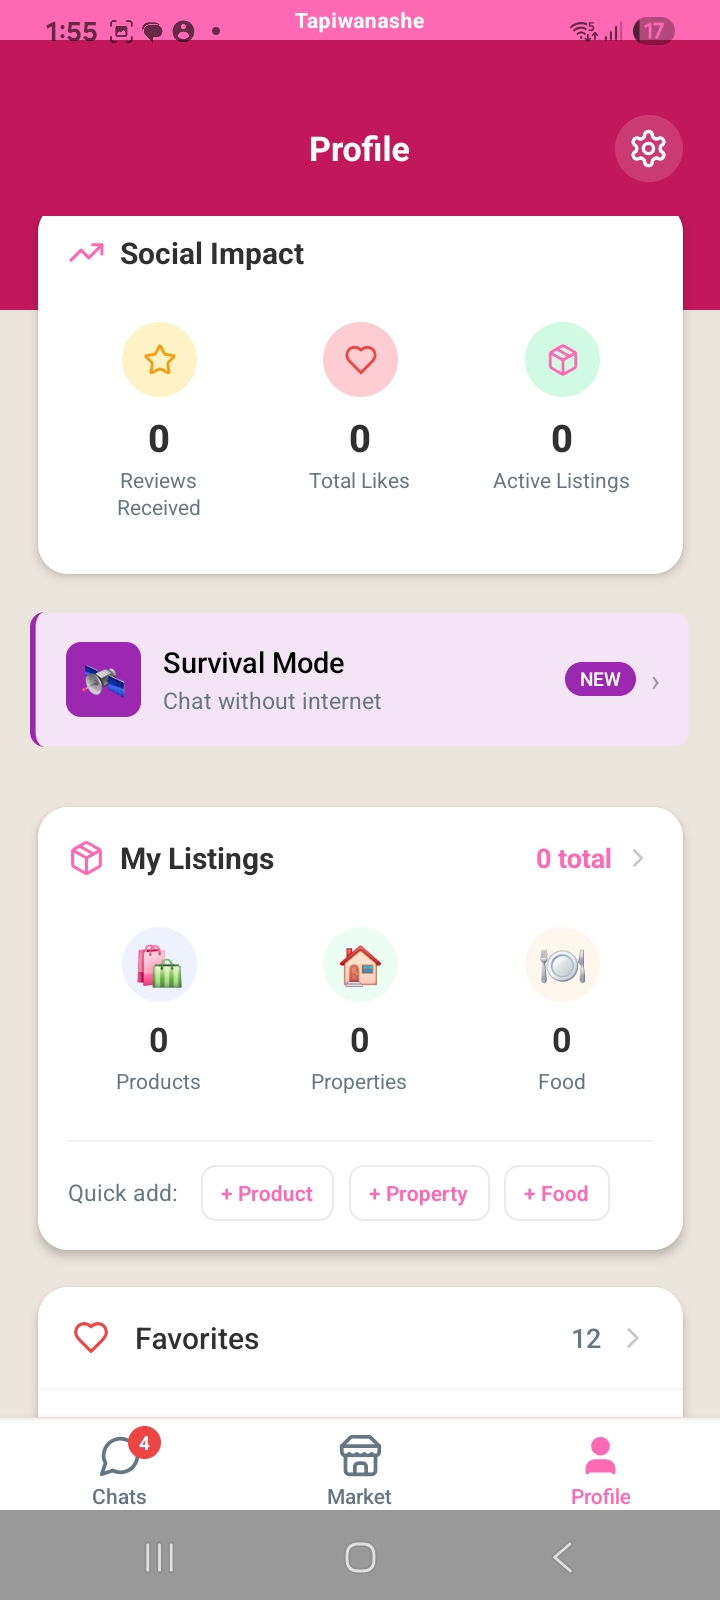720x1600 pixels.
Task: Tap the Android back navigation button
Action: click(x=563, y=1557)
